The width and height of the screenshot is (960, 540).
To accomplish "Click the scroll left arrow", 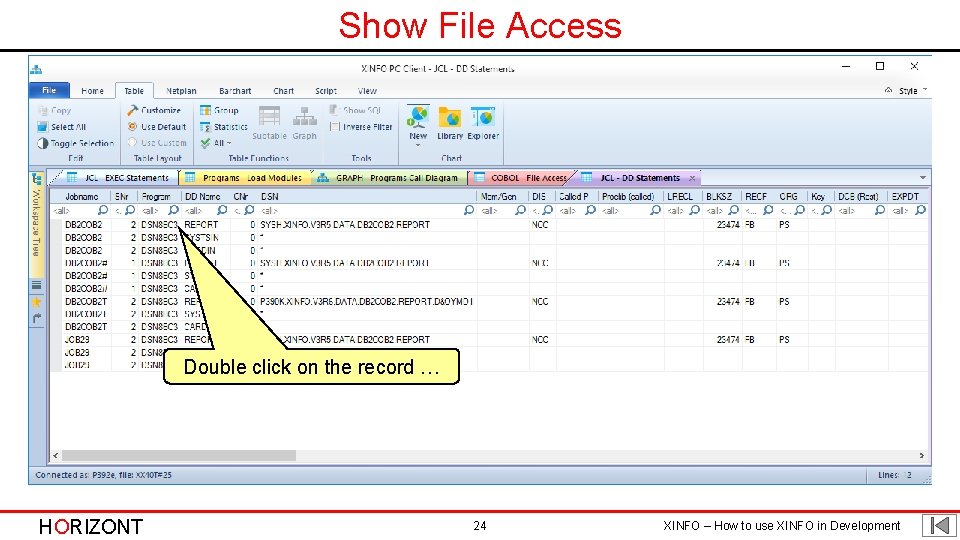I will coord(56,456).
